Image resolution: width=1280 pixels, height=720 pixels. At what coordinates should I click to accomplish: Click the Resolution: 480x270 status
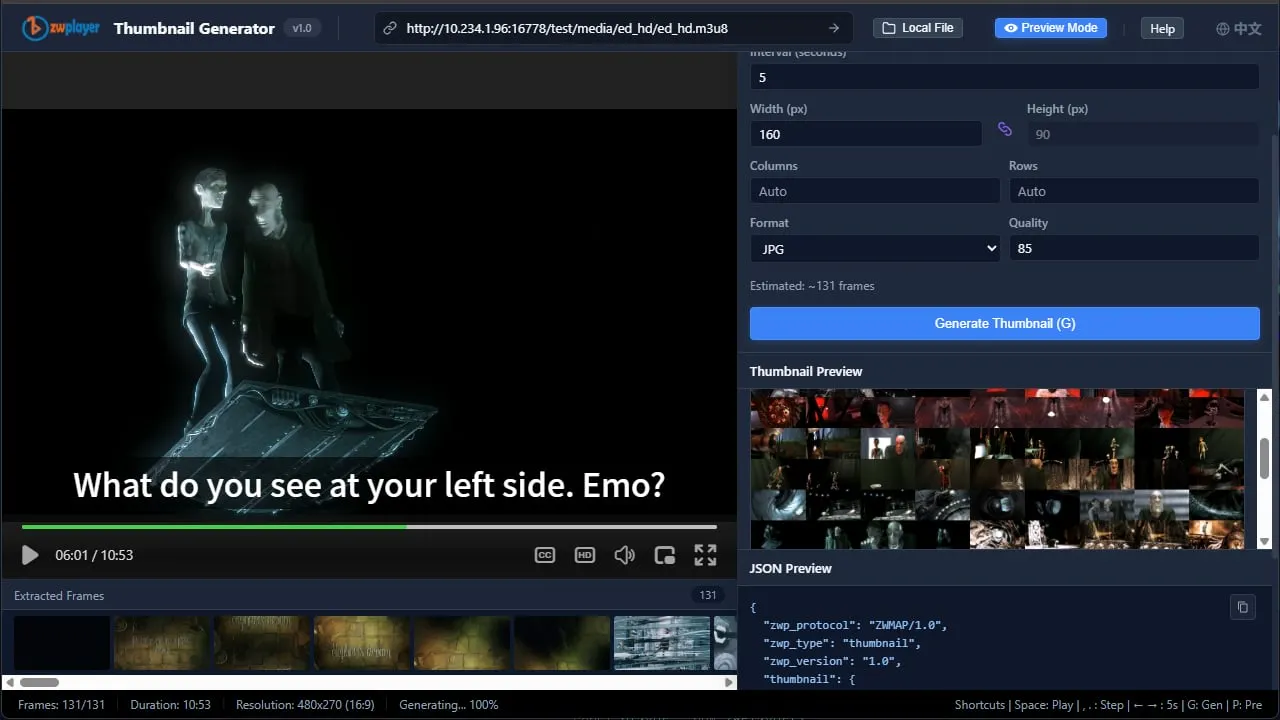[305, 705]
